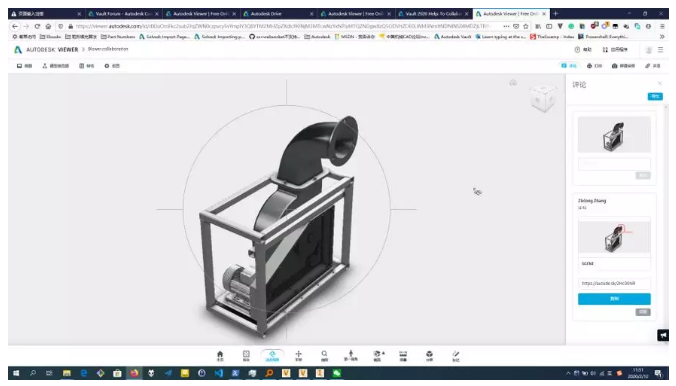Image resolution: width=676 pixels, height=386 pixels.
Task: Open the Measure ruler tool
Action: pos(403,356)
